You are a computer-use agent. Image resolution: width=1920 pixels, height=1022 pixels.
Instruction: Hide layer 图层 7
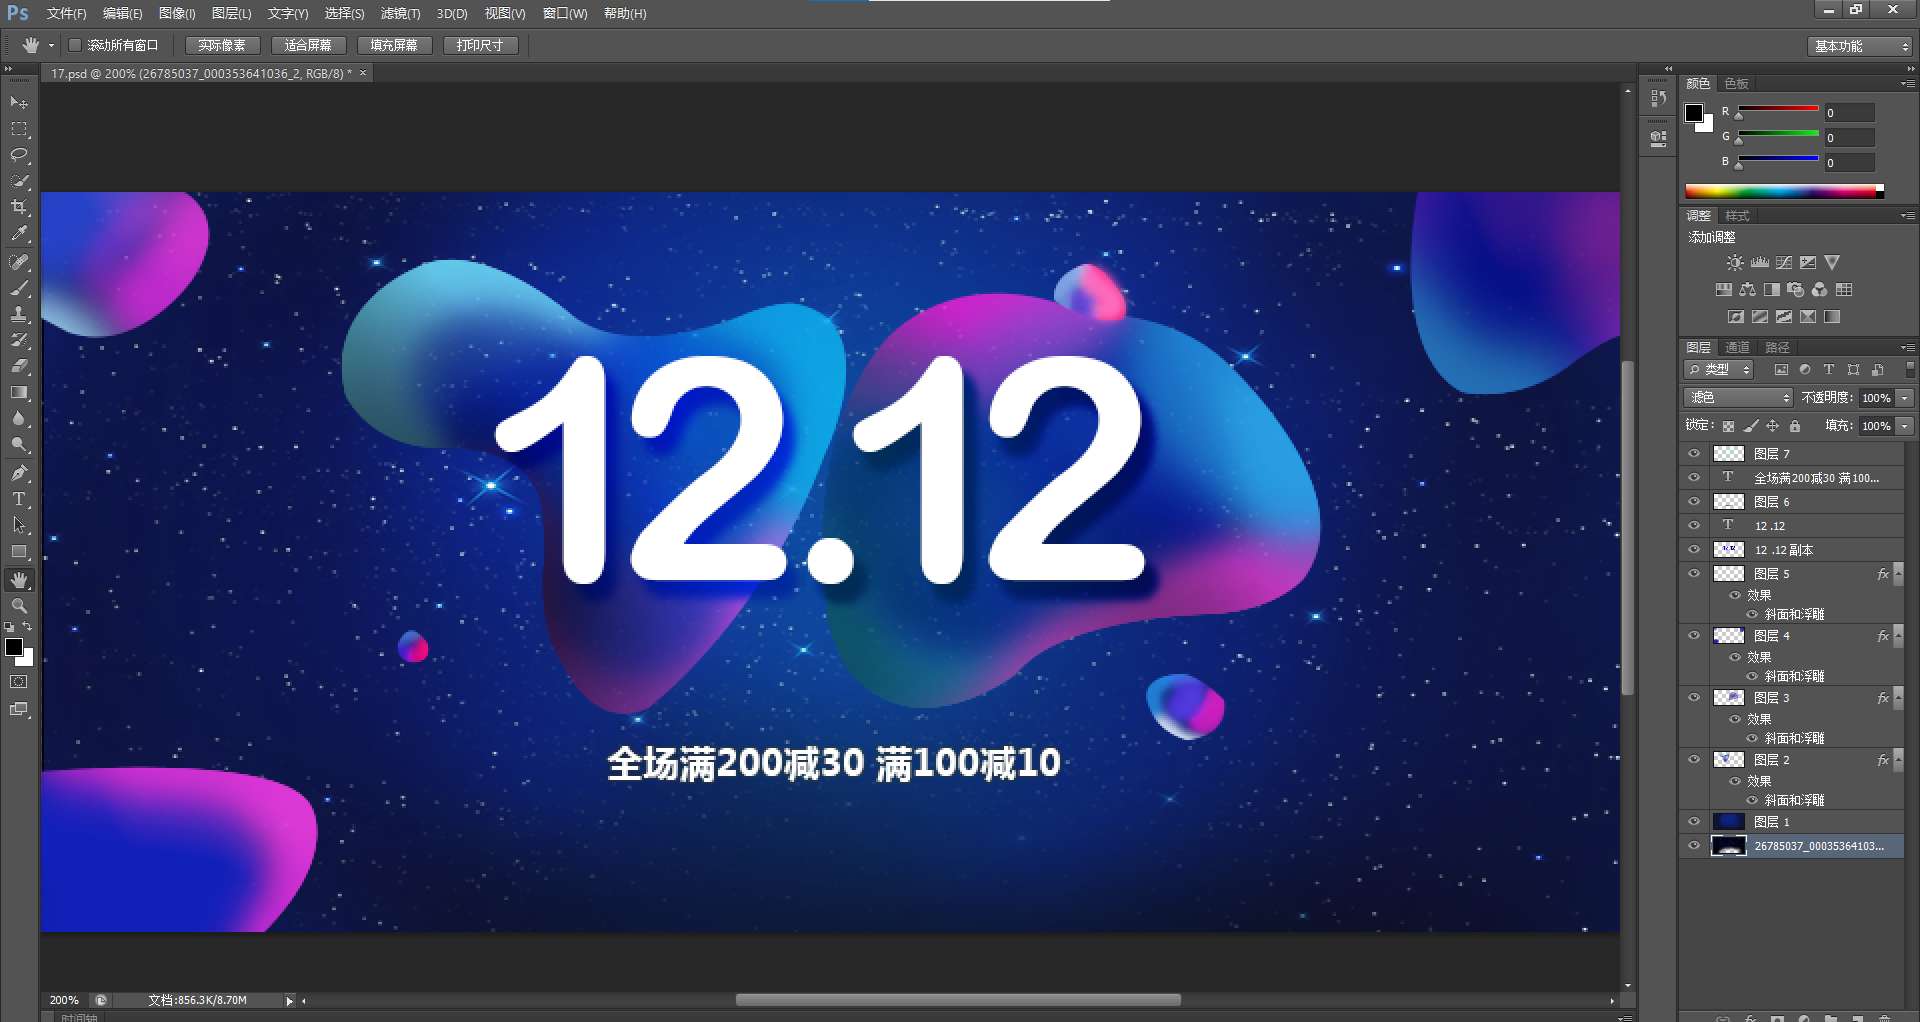1694,453
